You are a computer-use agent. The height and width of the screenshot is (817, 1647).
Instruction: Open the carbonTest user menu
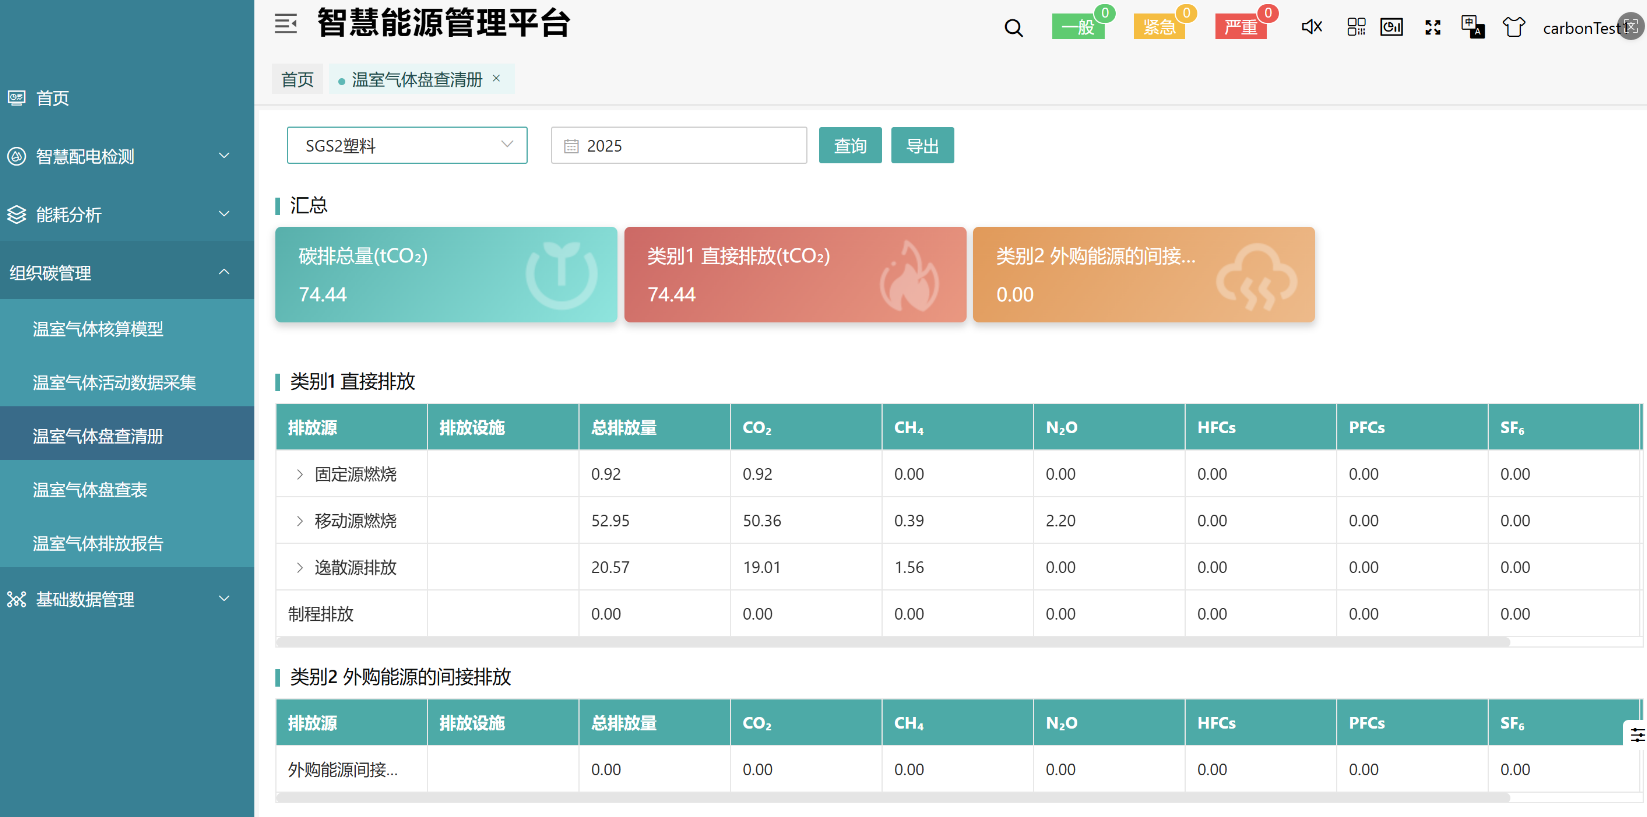1580,28
